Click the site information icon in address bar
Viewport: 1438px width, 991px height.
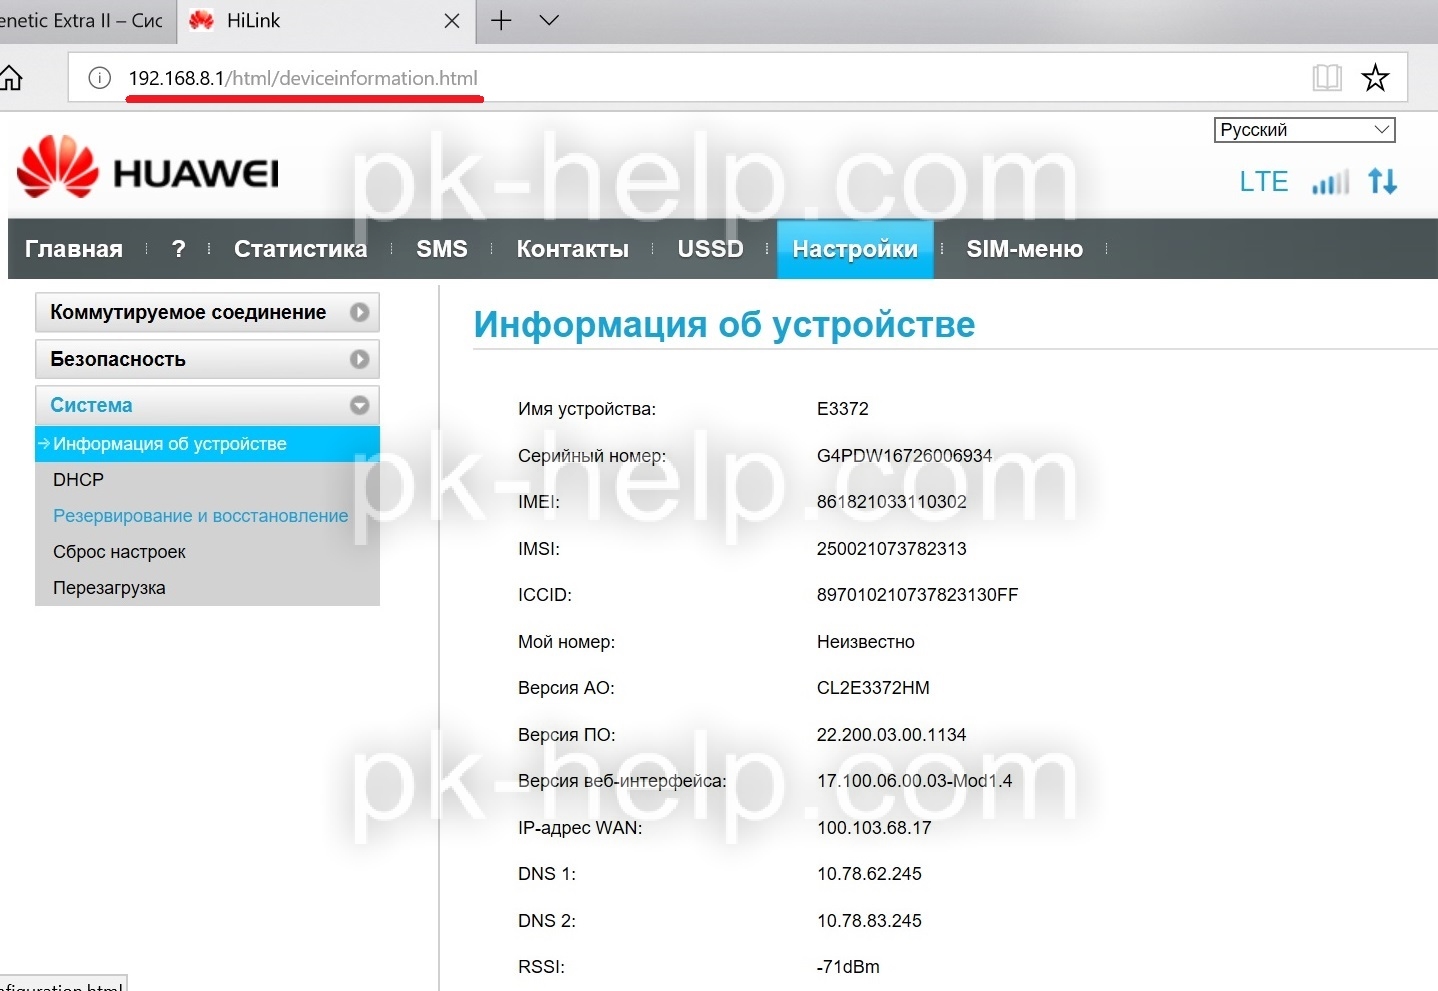100,78
